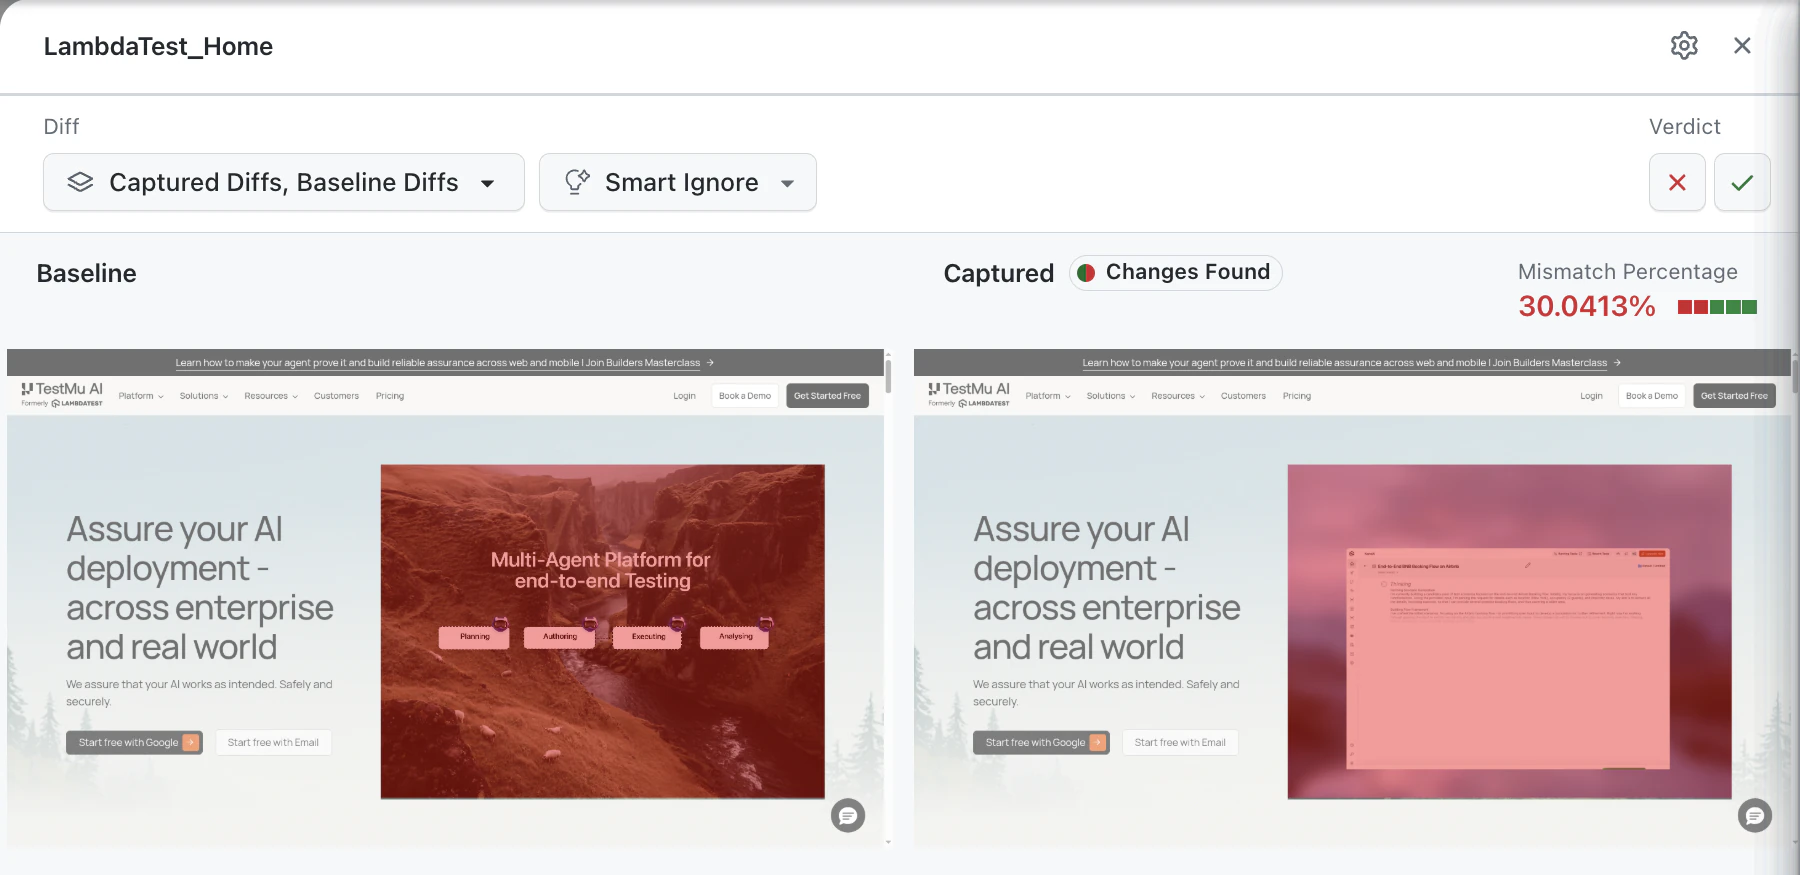
Task: Click the Baseline hero image thumbnail
Action: [x=603, y=631]
